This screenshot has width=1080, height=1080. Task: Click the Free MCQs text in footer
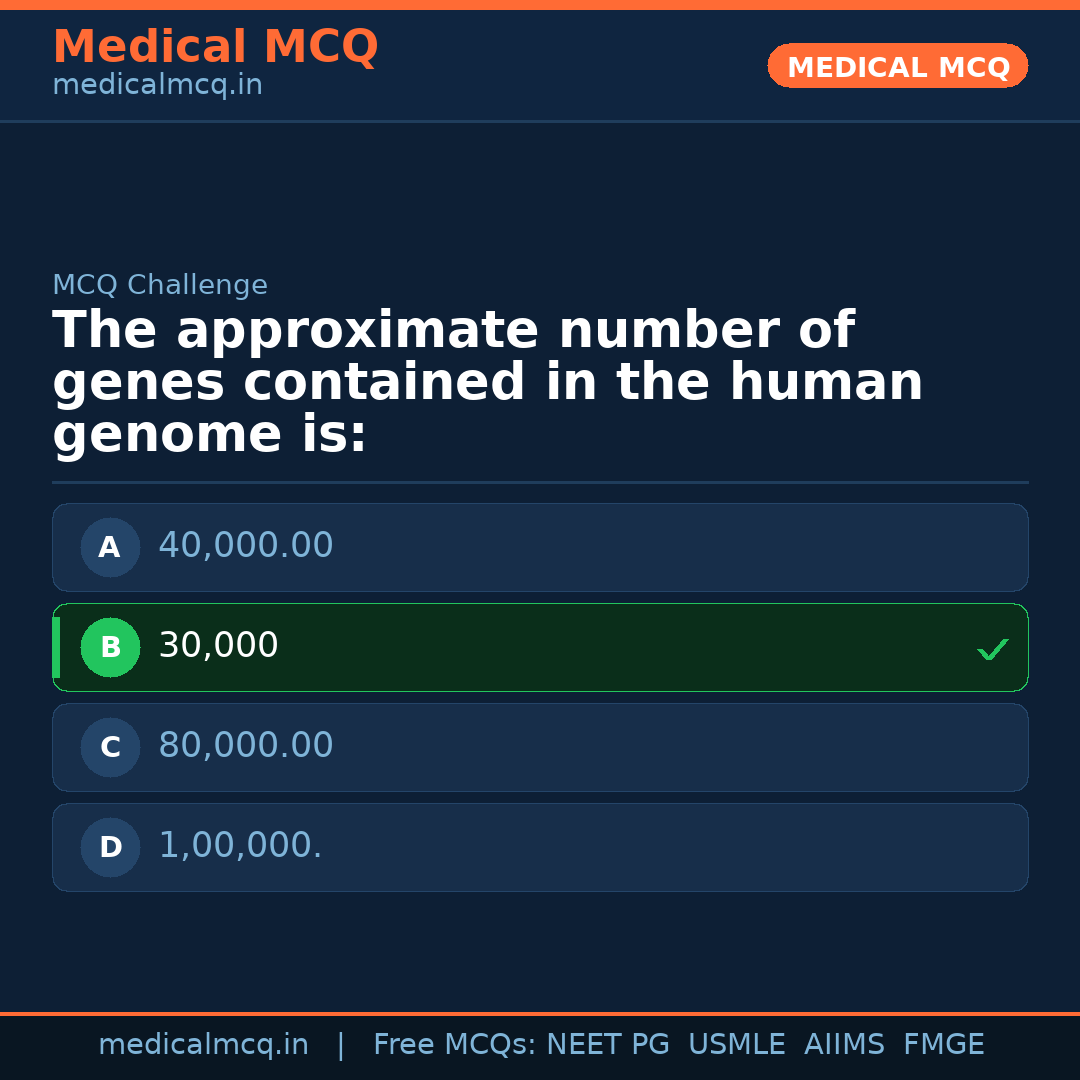455,1045
